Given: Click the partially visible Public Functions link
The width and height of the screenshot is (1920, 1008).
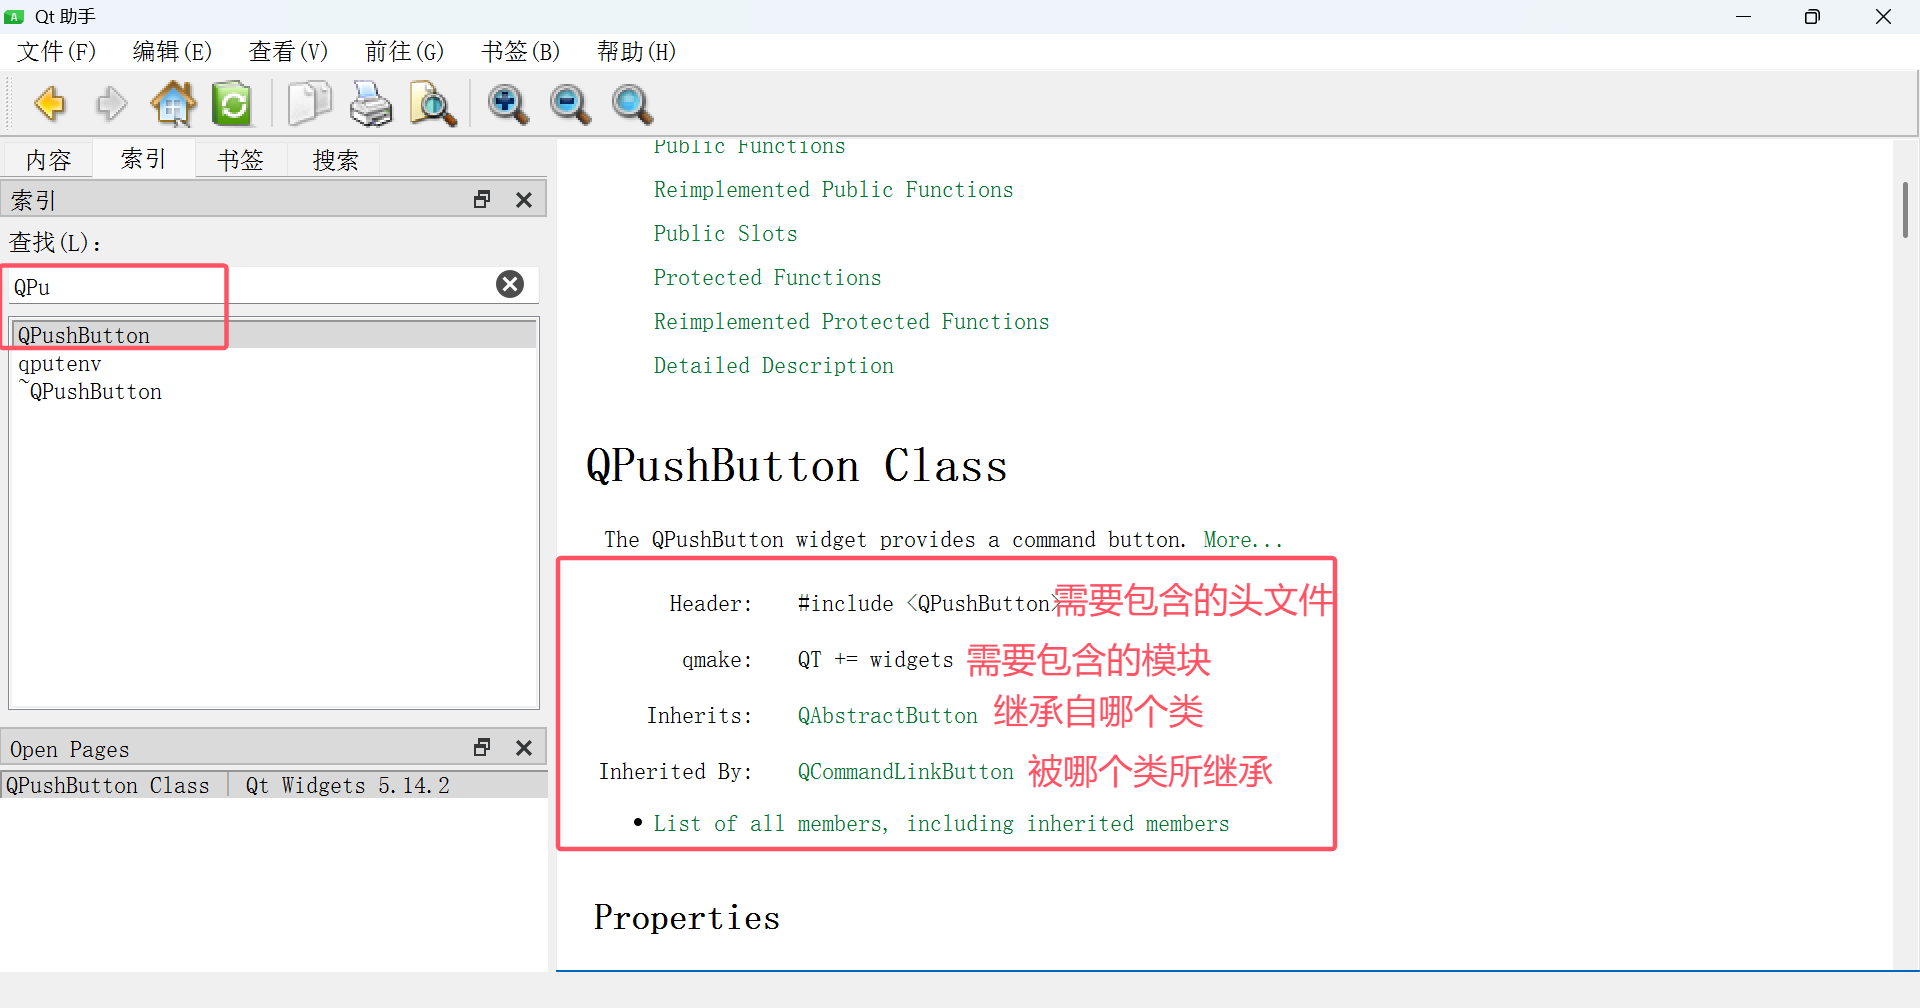Looking at the screenshot, I should pos(749,147).
